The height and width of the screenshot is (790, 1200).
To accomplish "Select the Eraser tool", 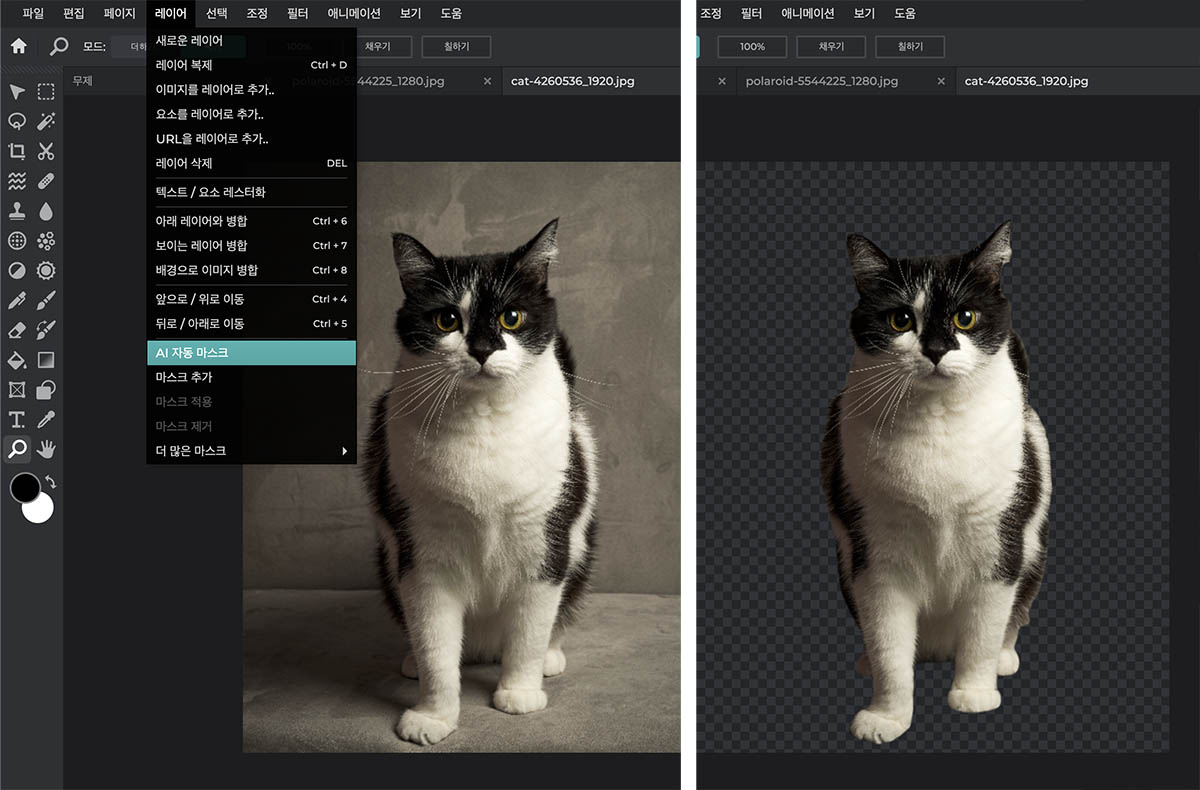I will tap(17, 330).
